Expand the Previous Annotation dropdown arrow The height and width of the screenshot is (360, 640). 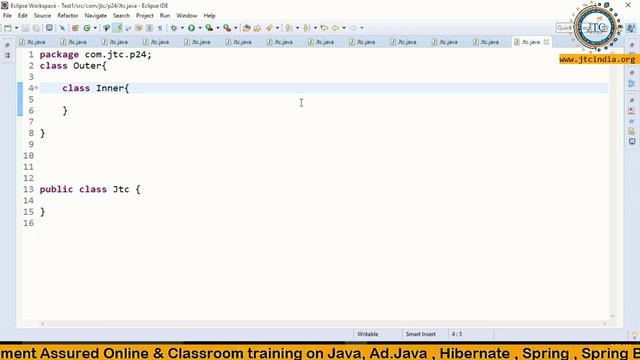tap(315, 28)
